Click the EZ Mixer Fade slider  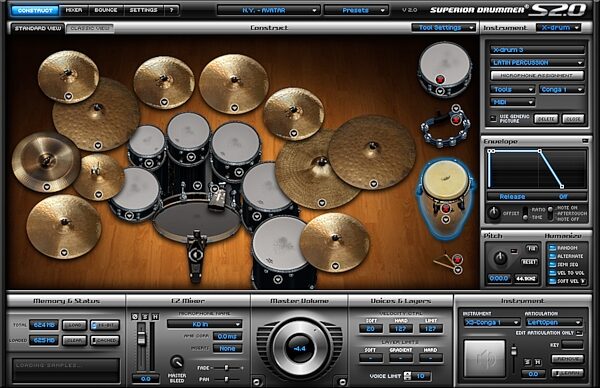point(226,368)
